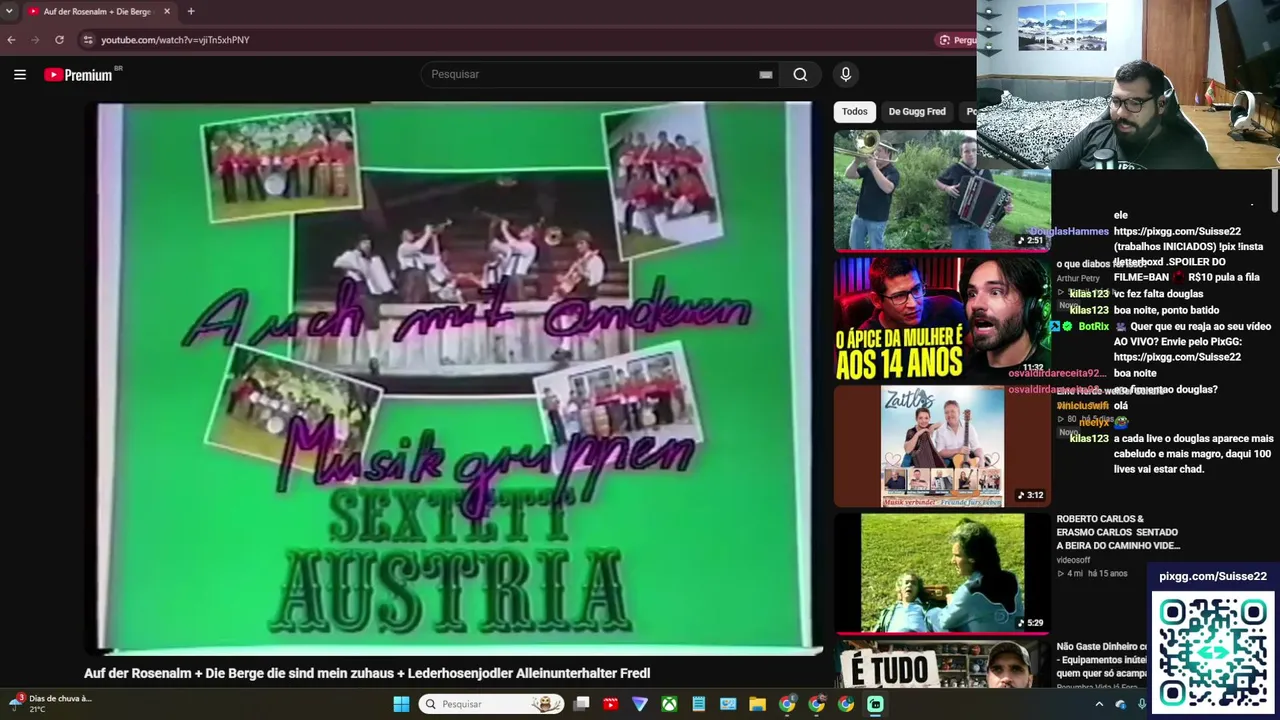Open the File Explorer folder in taskbar

tap(757, 704)
